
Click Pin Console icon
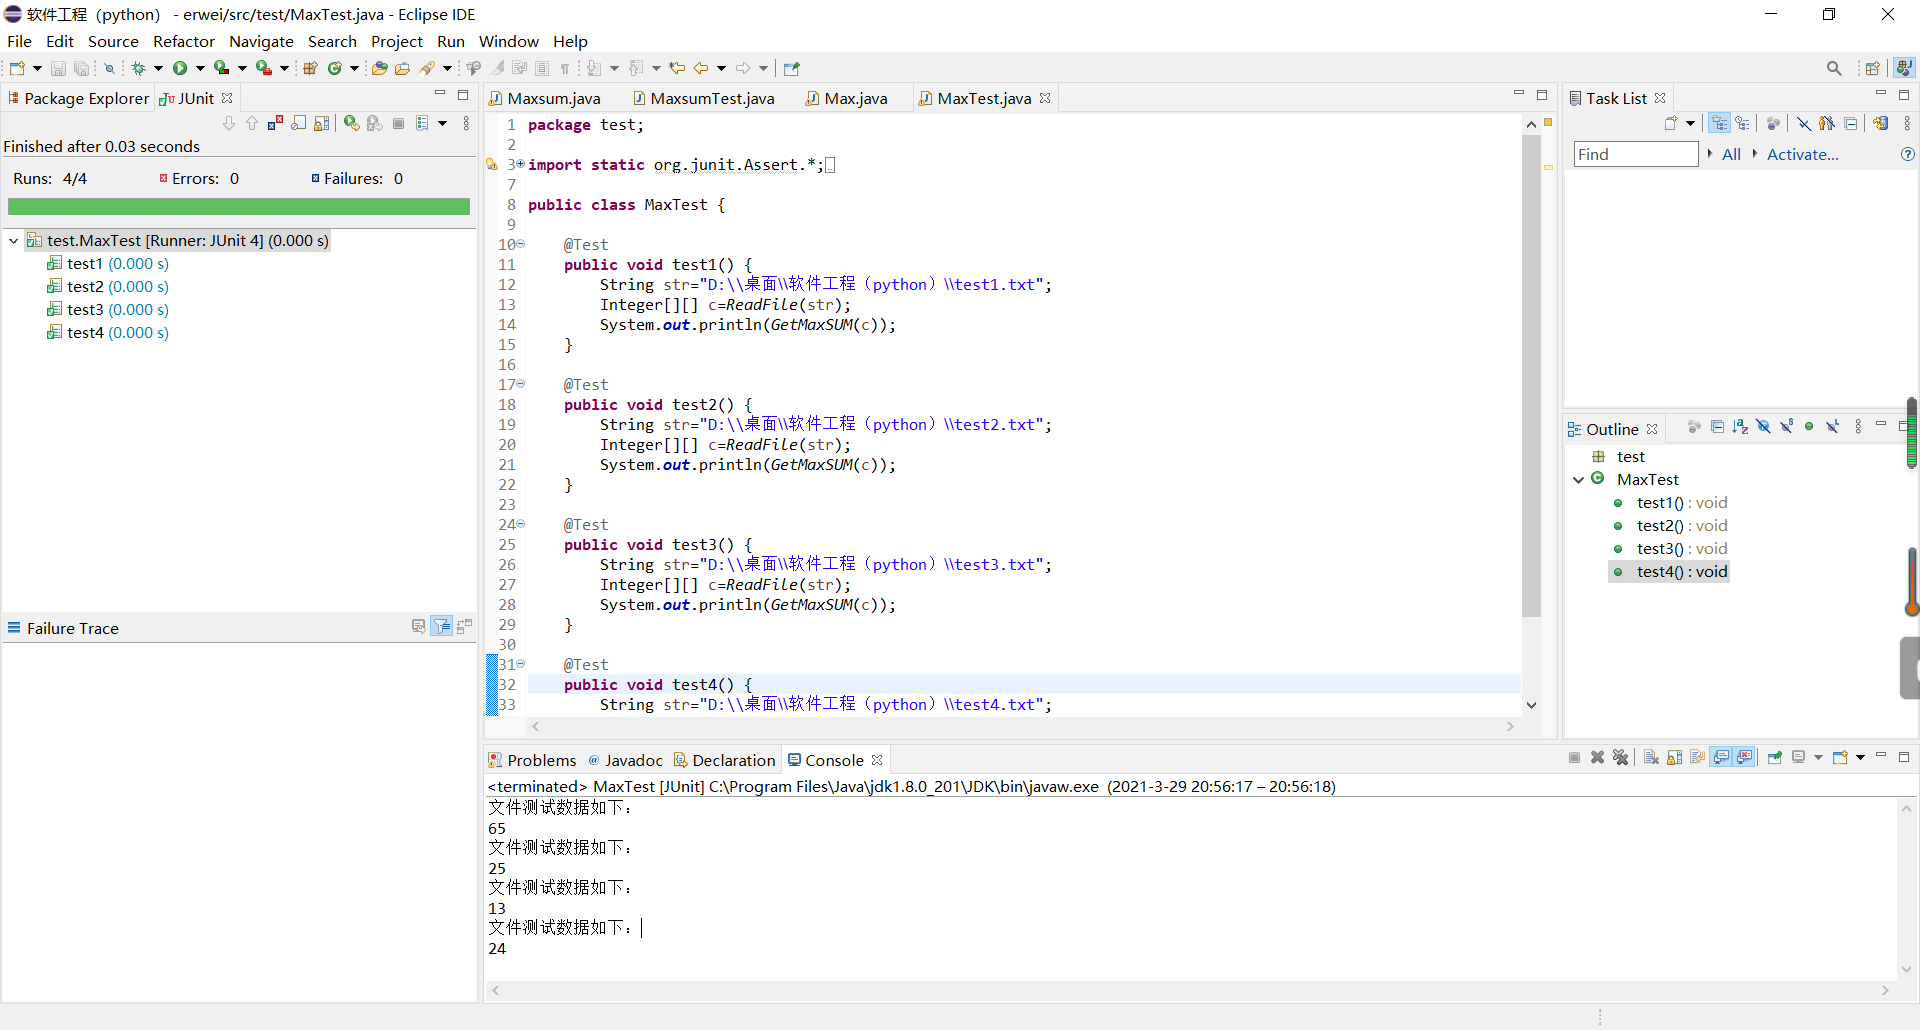click(x=1775, y=757)
